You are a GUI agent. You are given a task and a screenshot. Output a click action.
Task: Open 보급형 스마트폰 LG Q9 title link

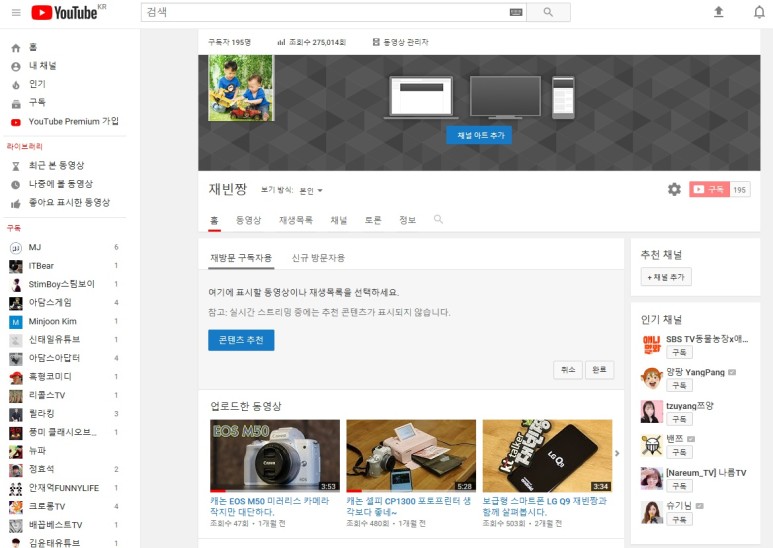point(544,506)
